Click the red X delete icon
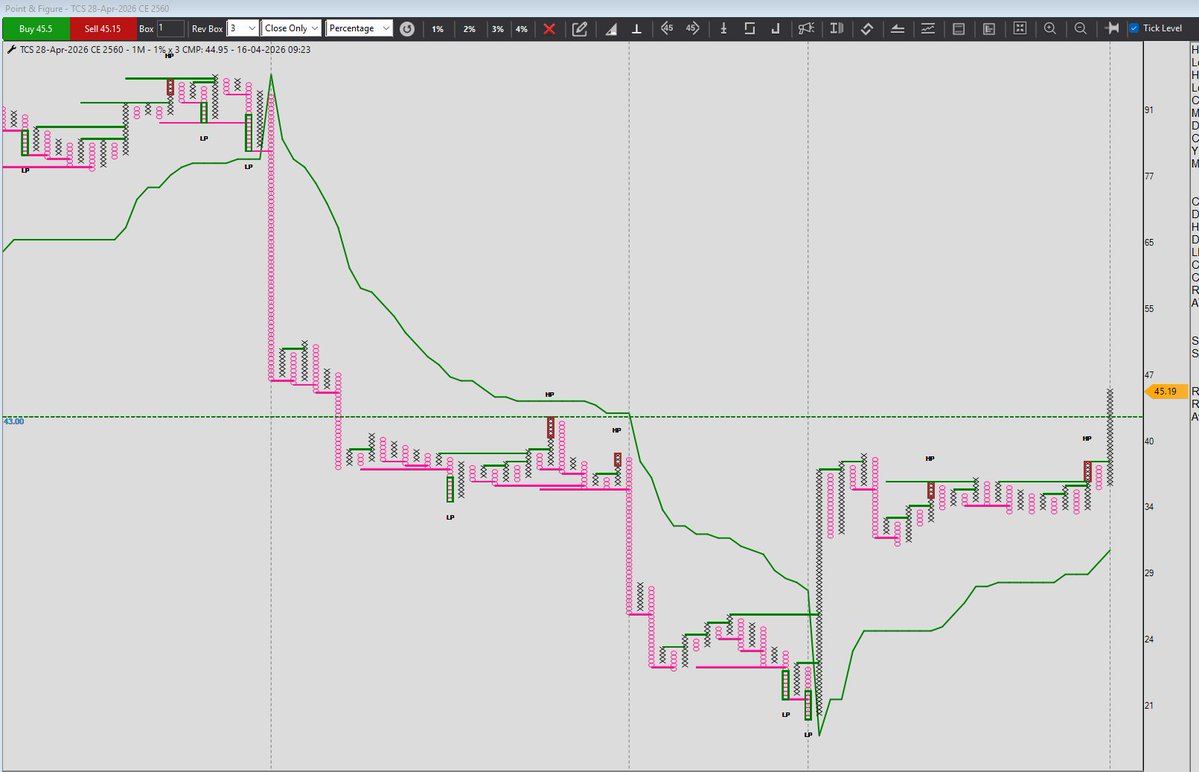Screen dimensions: 1199x772 (x=549, y=28)
